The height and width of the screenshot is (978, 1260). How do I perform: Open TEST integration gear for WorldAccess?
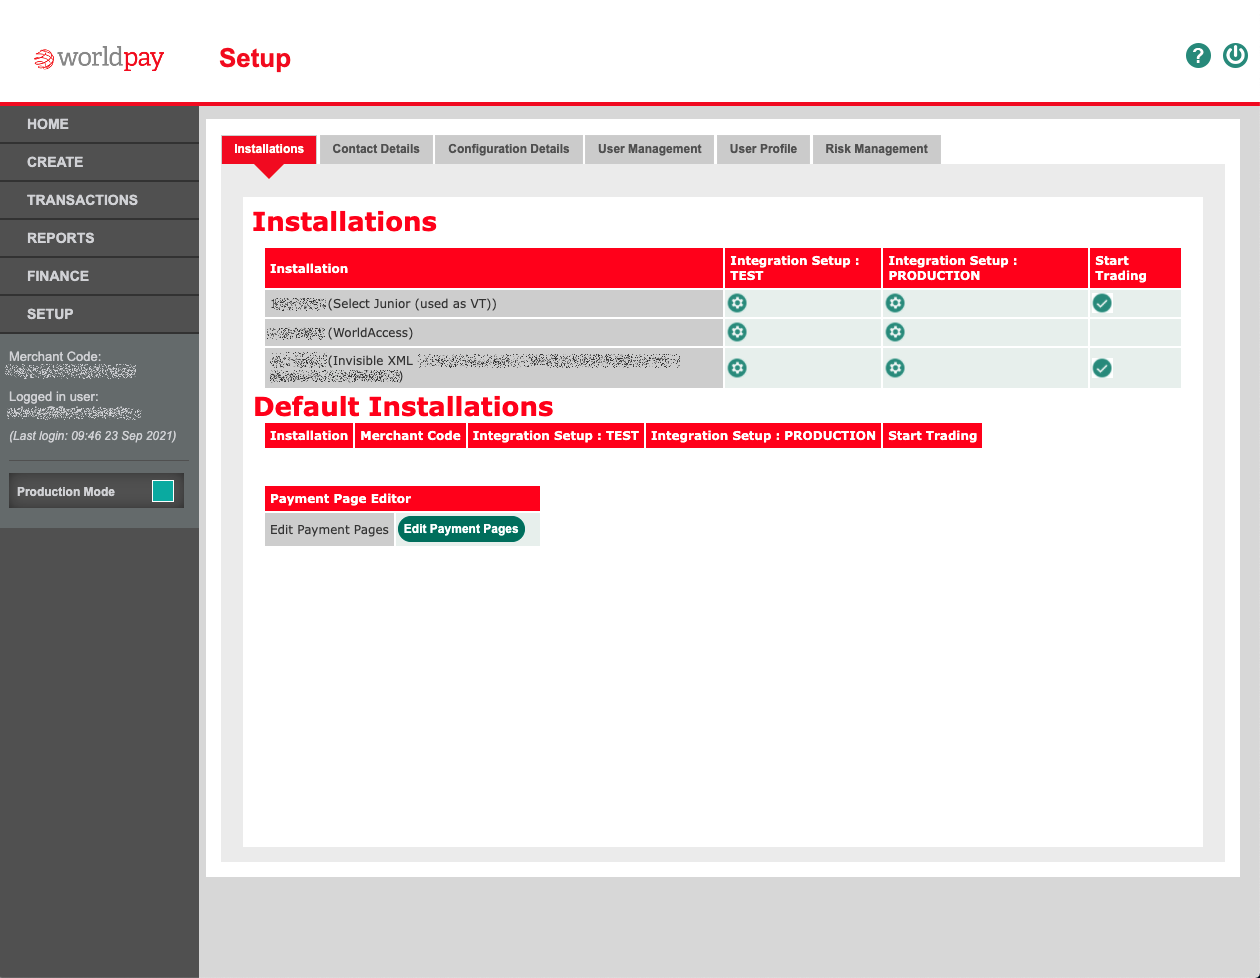[x=737, y=332]
